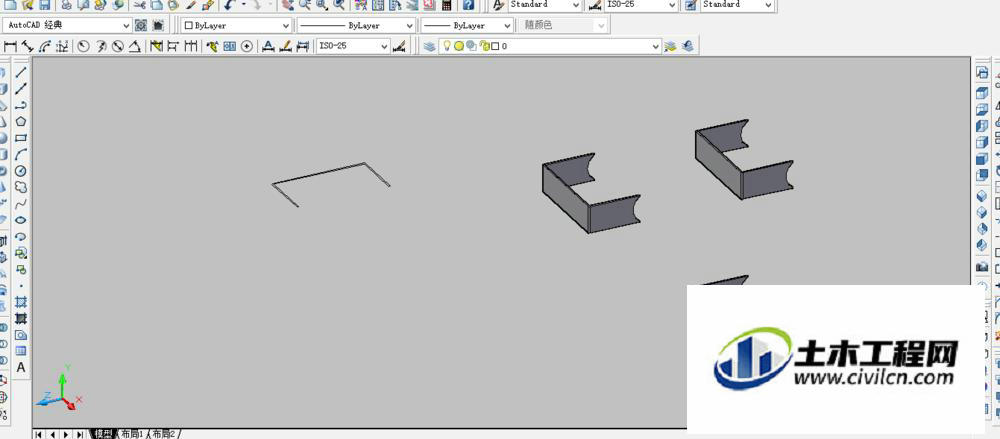Select the Multiline Text A tool
The width and height of the screenshot is (1000, 439).
pyautogui.click(x=21, y=368)
